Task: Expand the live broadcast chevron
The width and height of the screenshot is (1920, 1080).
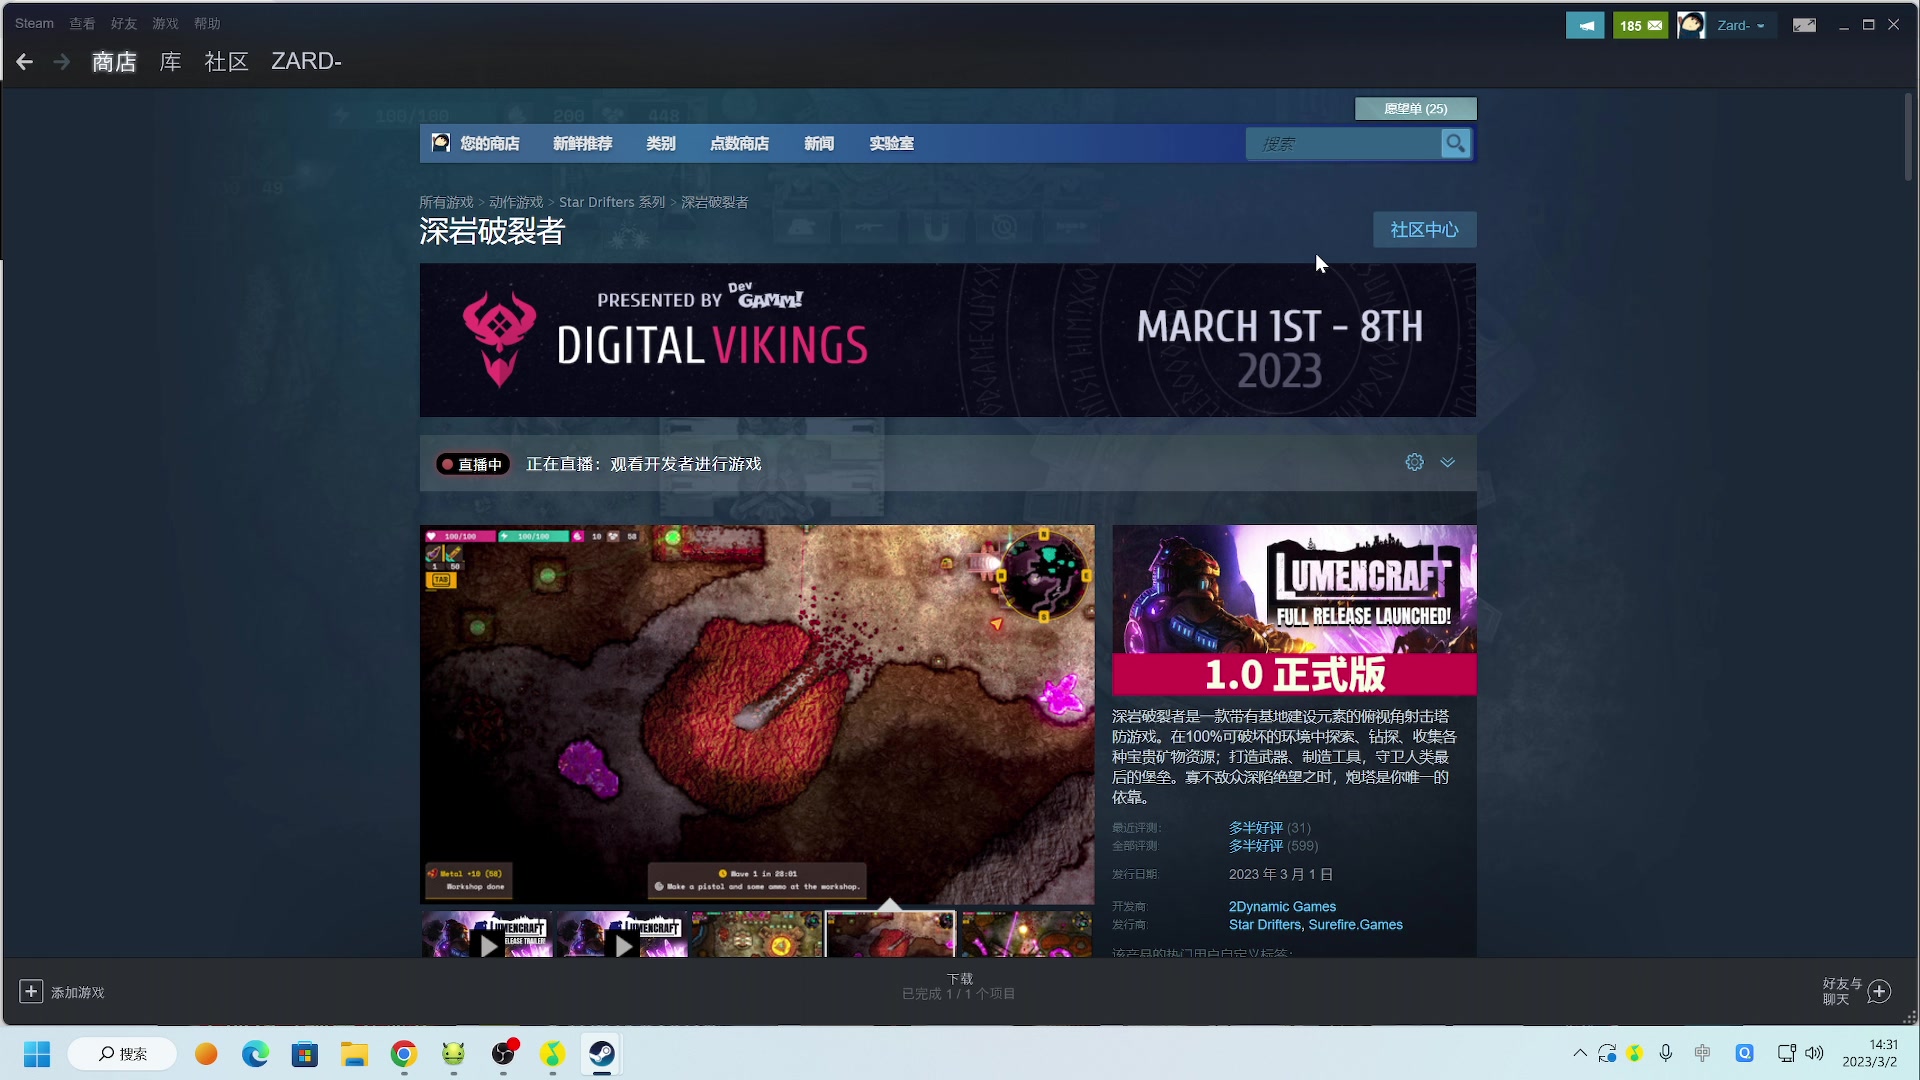Action: (1447, 462)
